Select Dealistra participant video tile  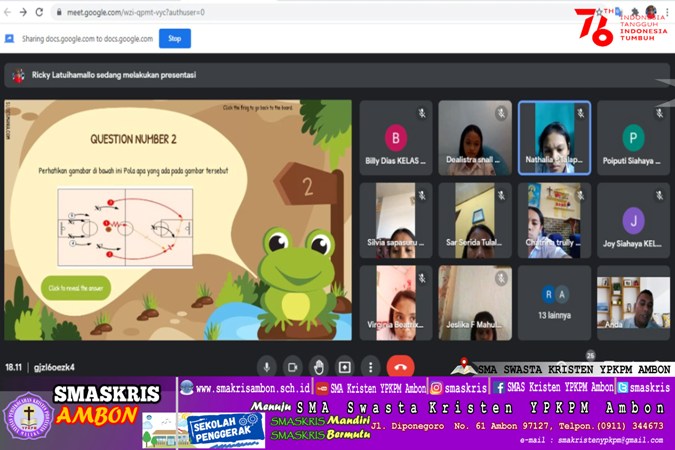(x=475, y=138)
